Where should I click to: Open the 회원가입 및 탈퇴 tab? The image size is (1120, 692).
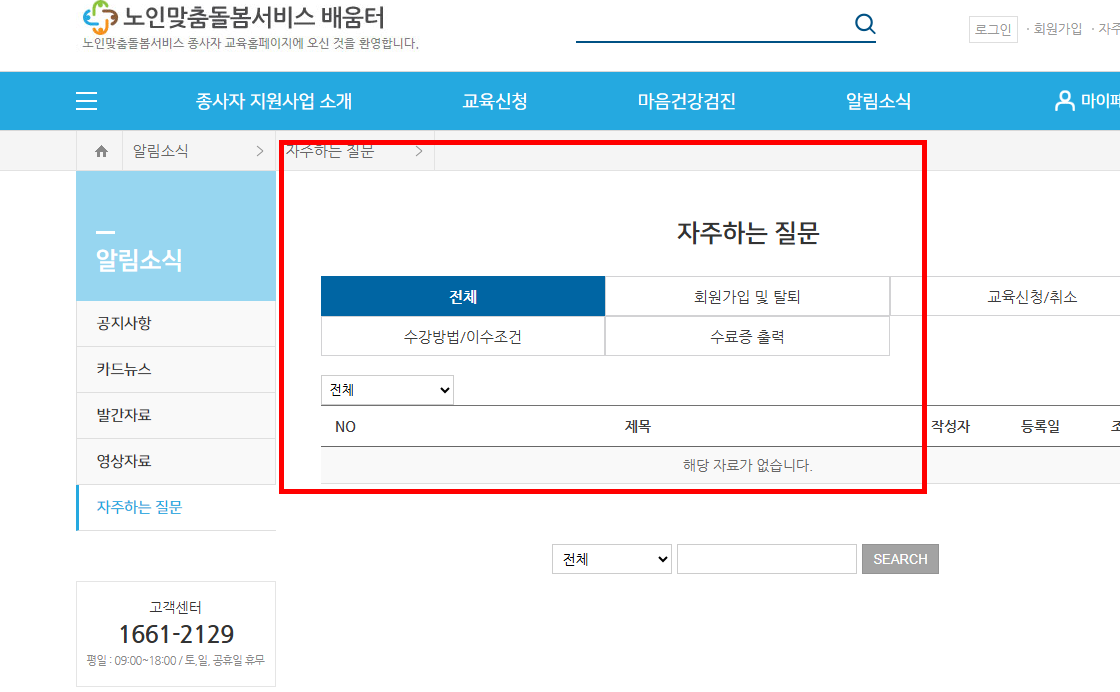tap(747, 296)
